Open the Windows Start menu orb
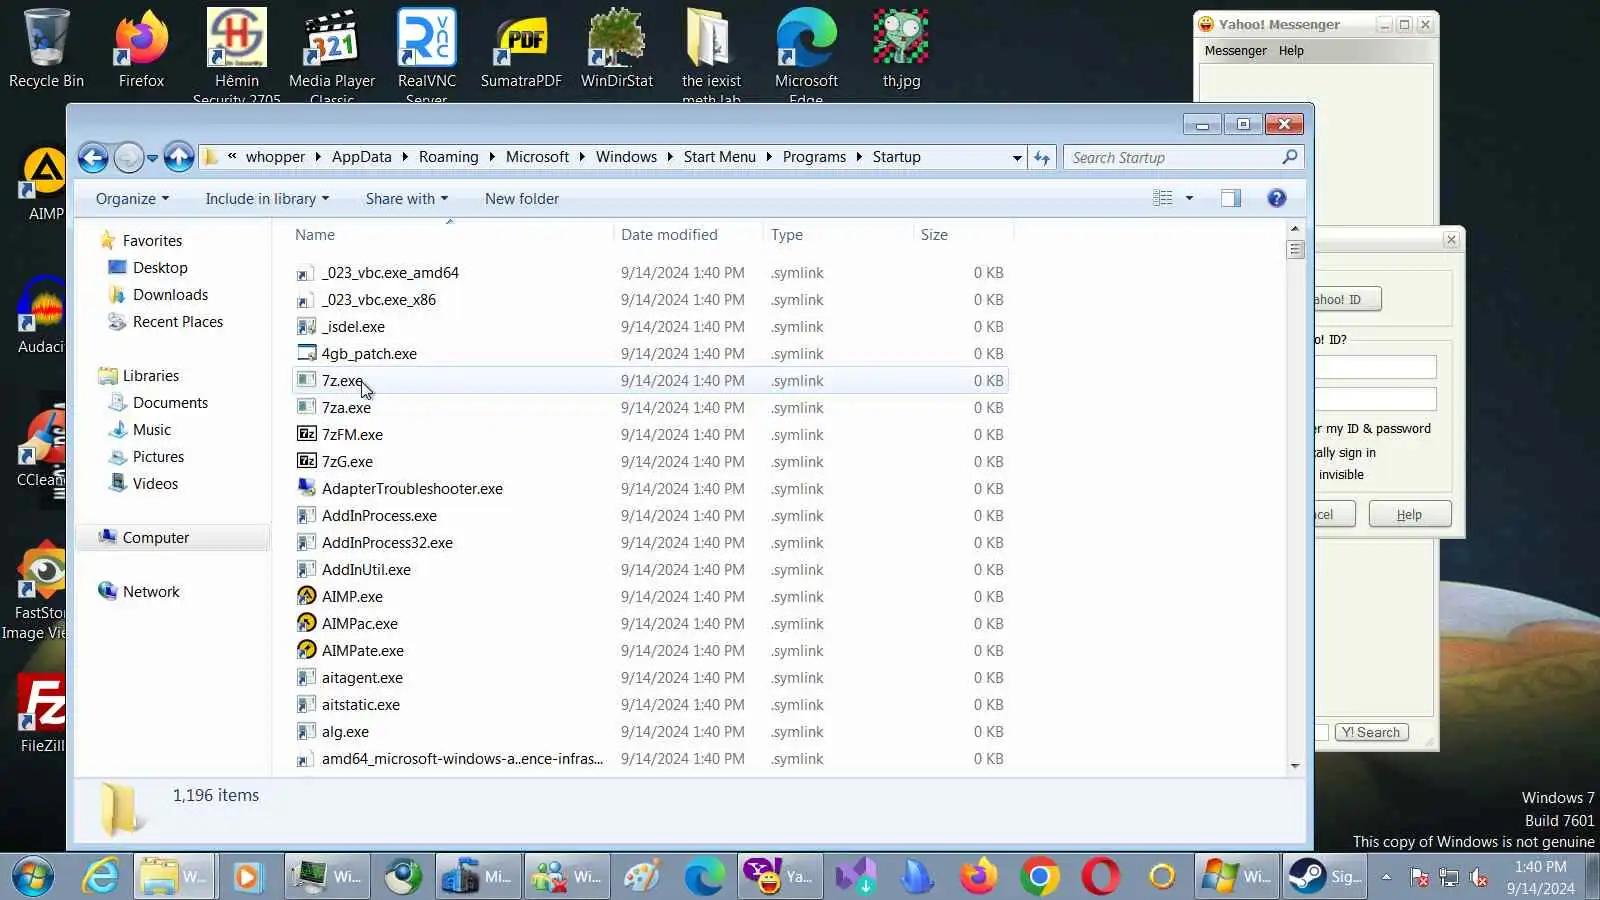 33,877
